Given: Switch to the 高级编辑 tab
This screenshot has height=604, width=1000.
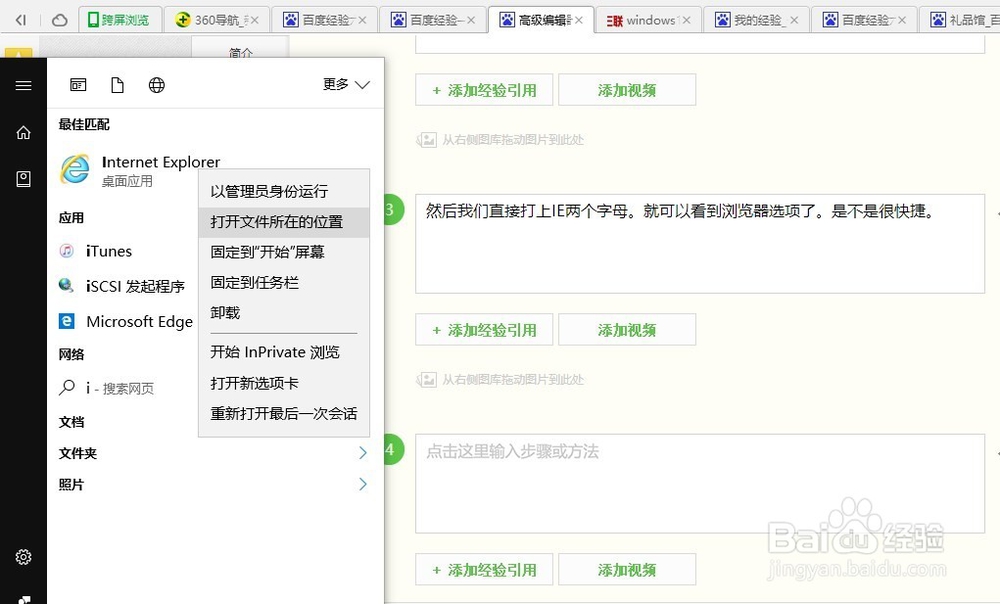Looking at the screenshot, I should tap(541, 20).
